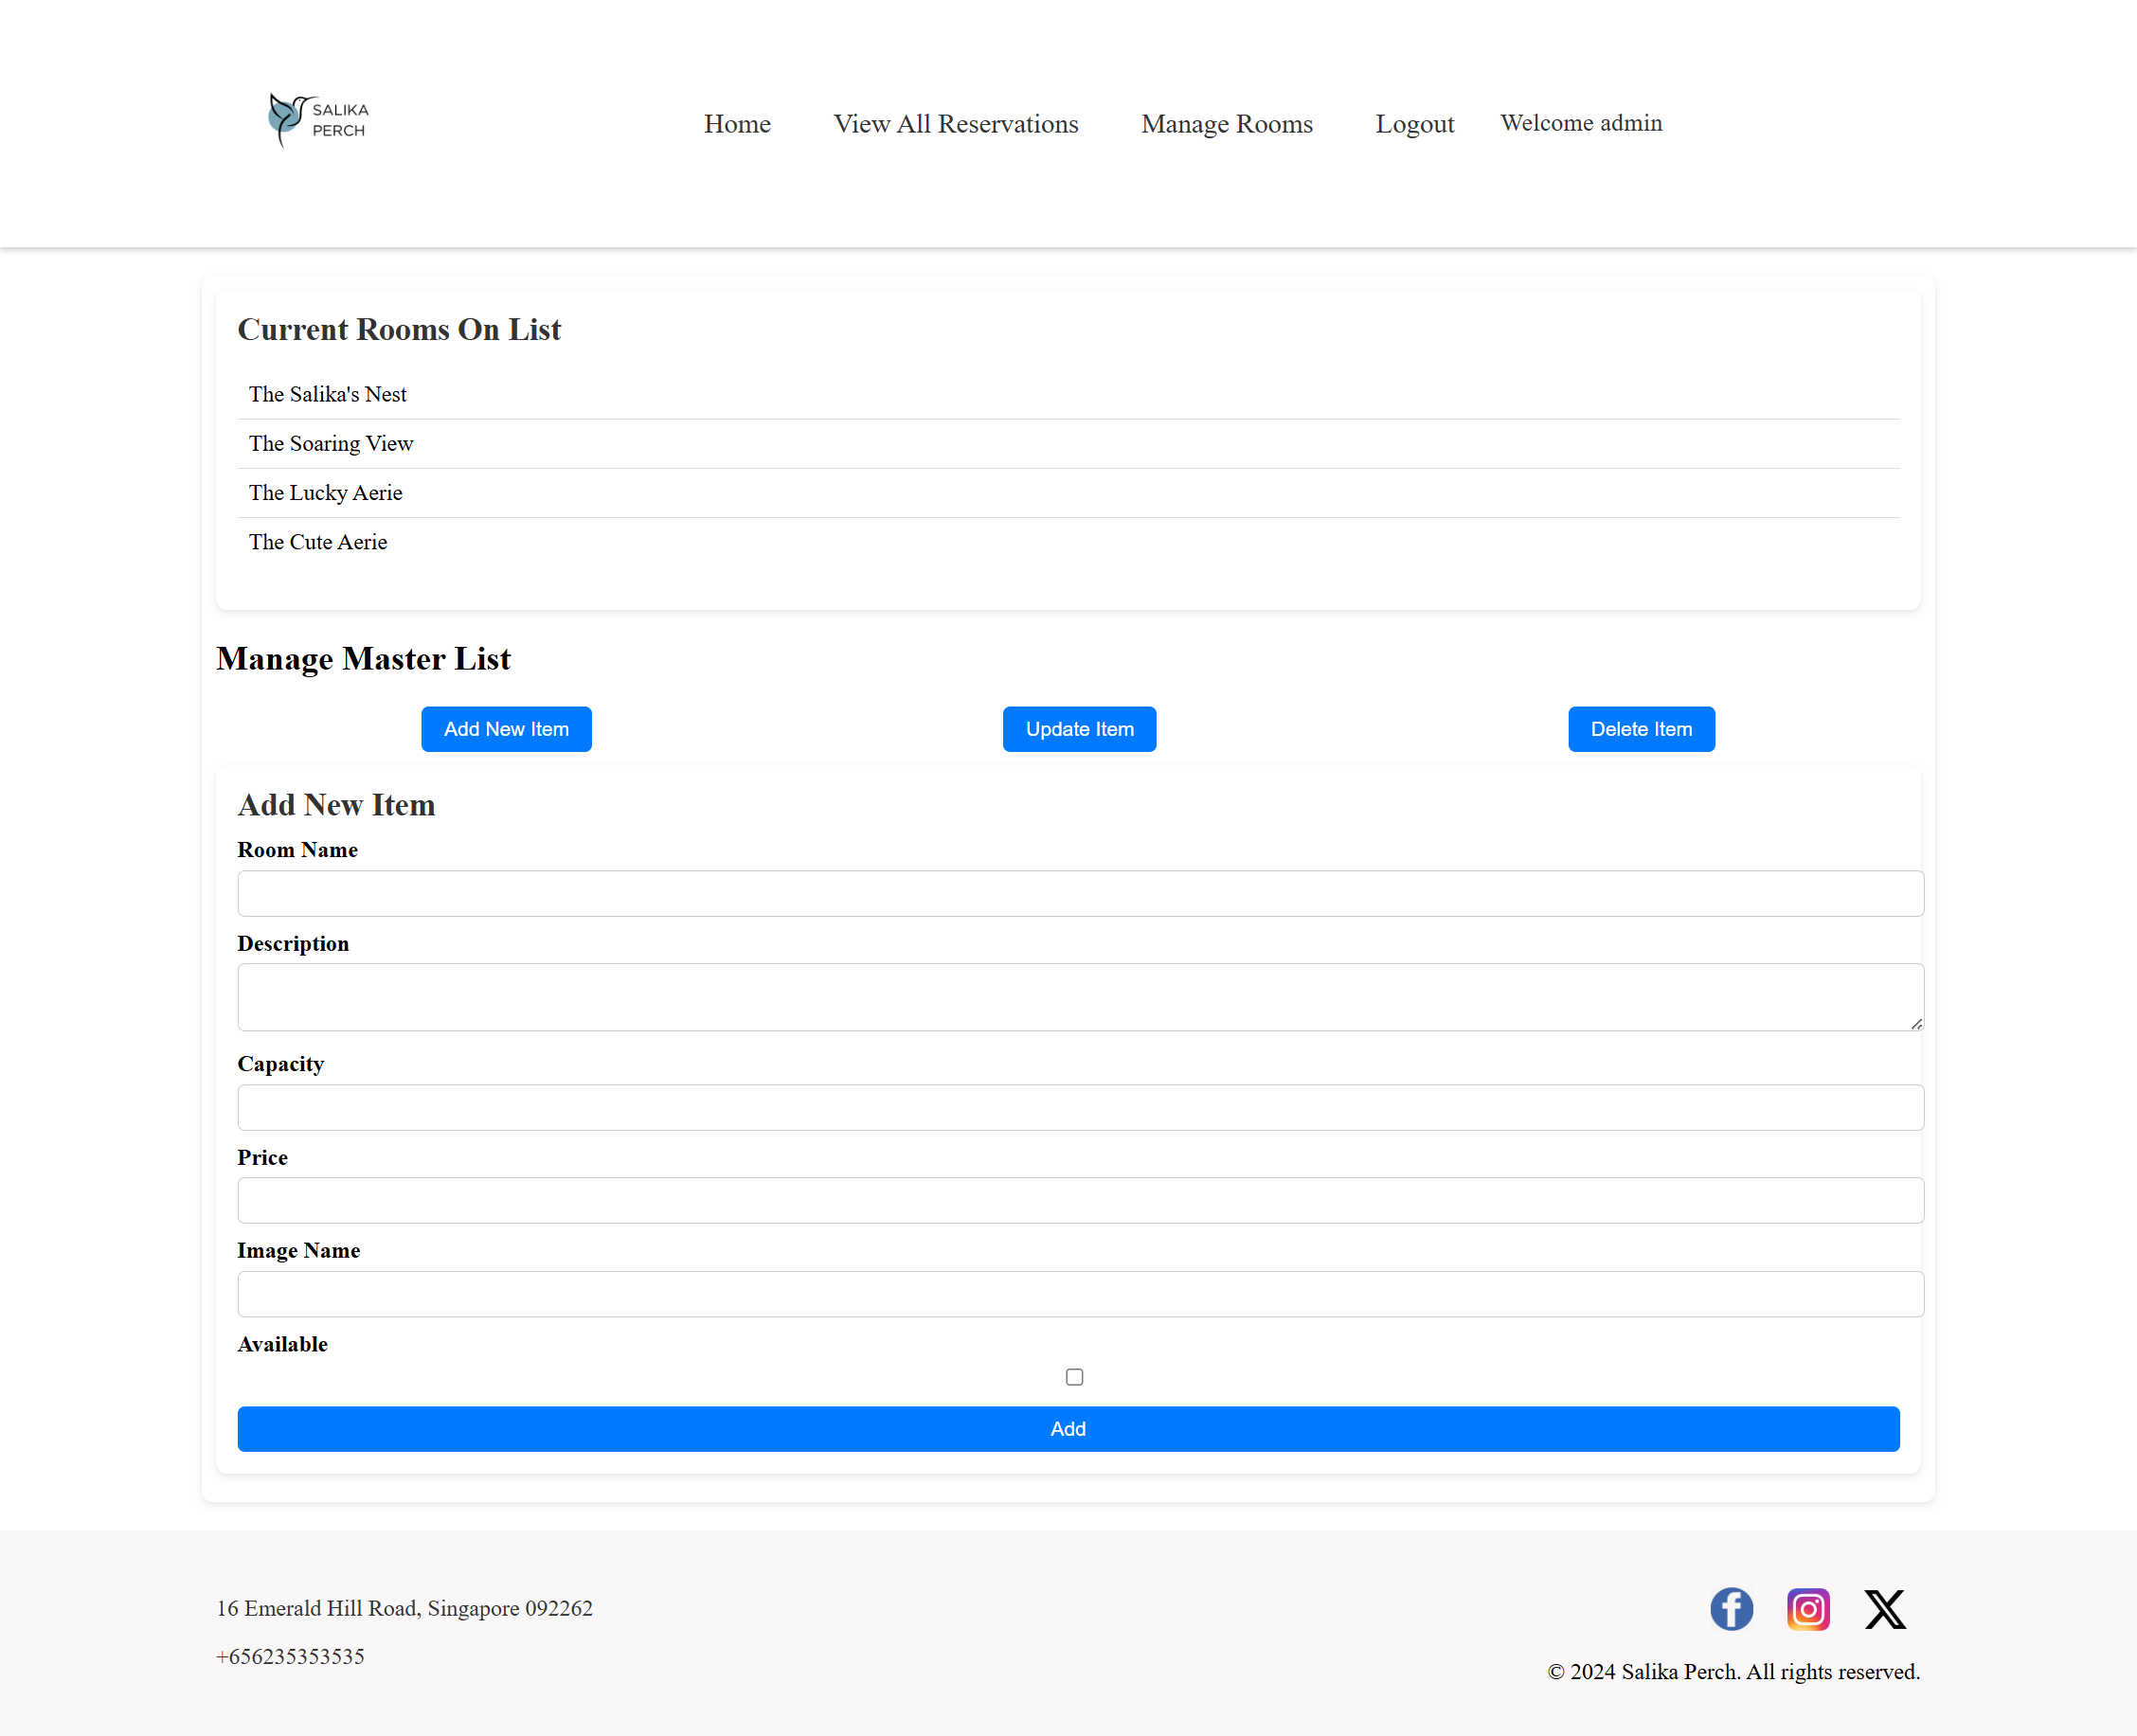2137x1736 pixels.
Task: Click Logout in the navigation bar
Action: click(1414, 124)
